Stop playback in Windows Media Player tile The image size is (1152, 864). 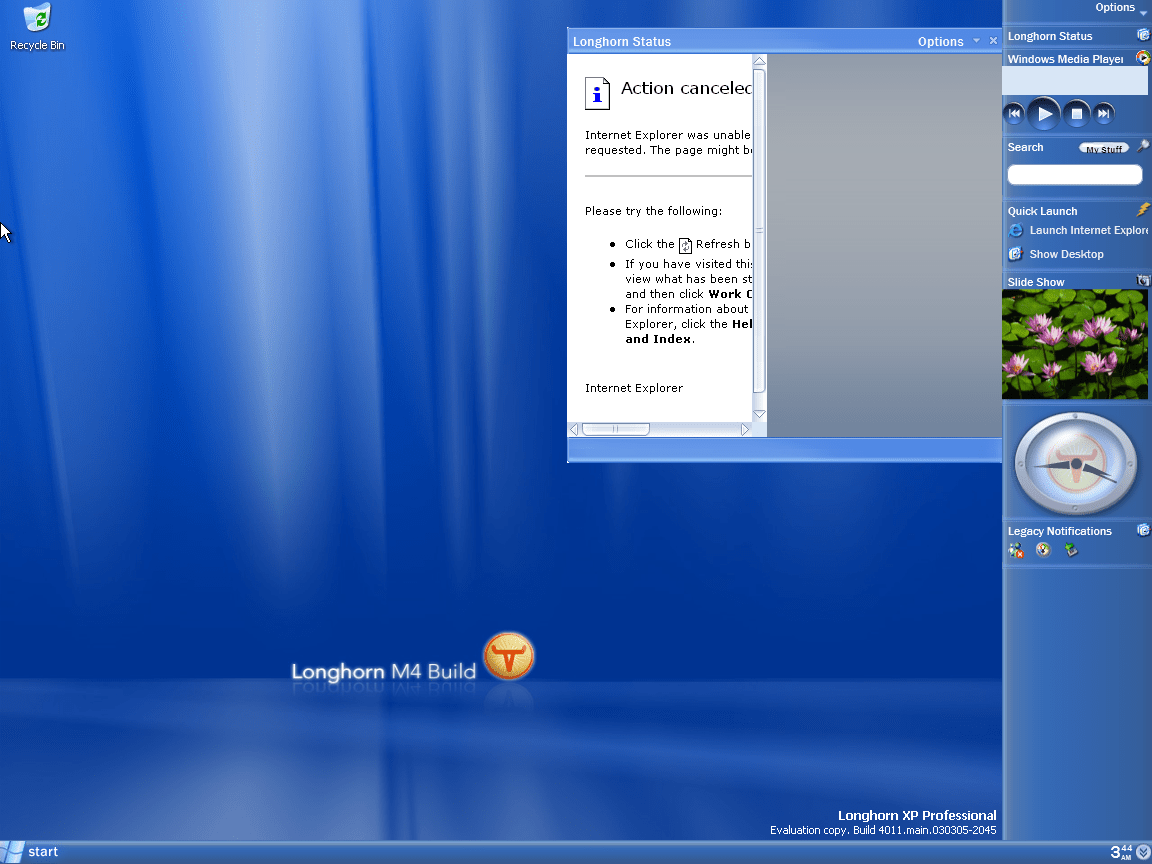[1076, 114]
